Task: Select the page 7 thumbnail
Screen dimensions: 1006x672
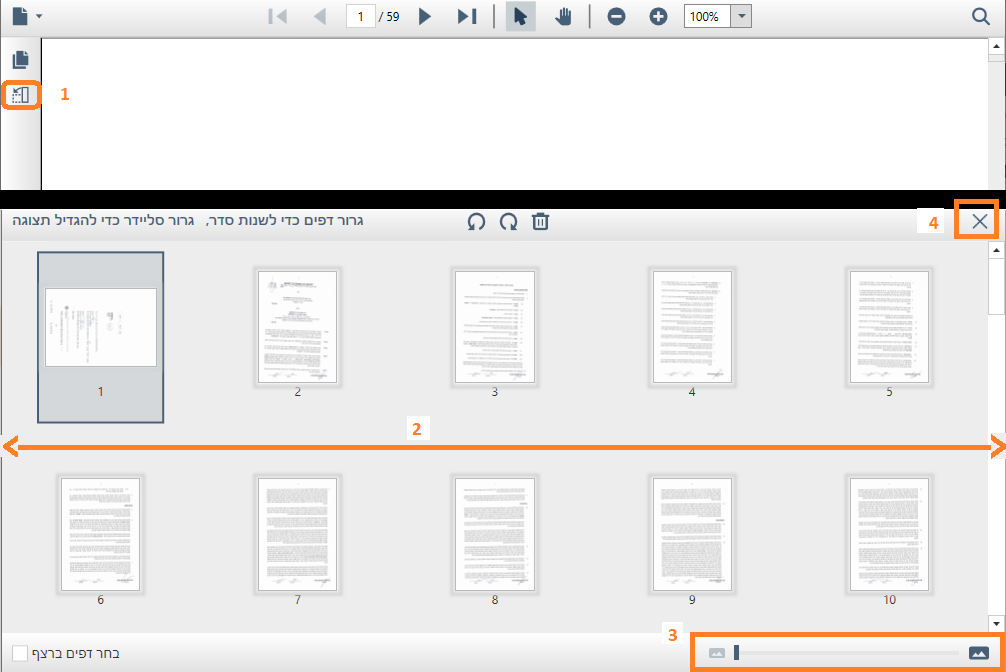Action: click(297, 534)
